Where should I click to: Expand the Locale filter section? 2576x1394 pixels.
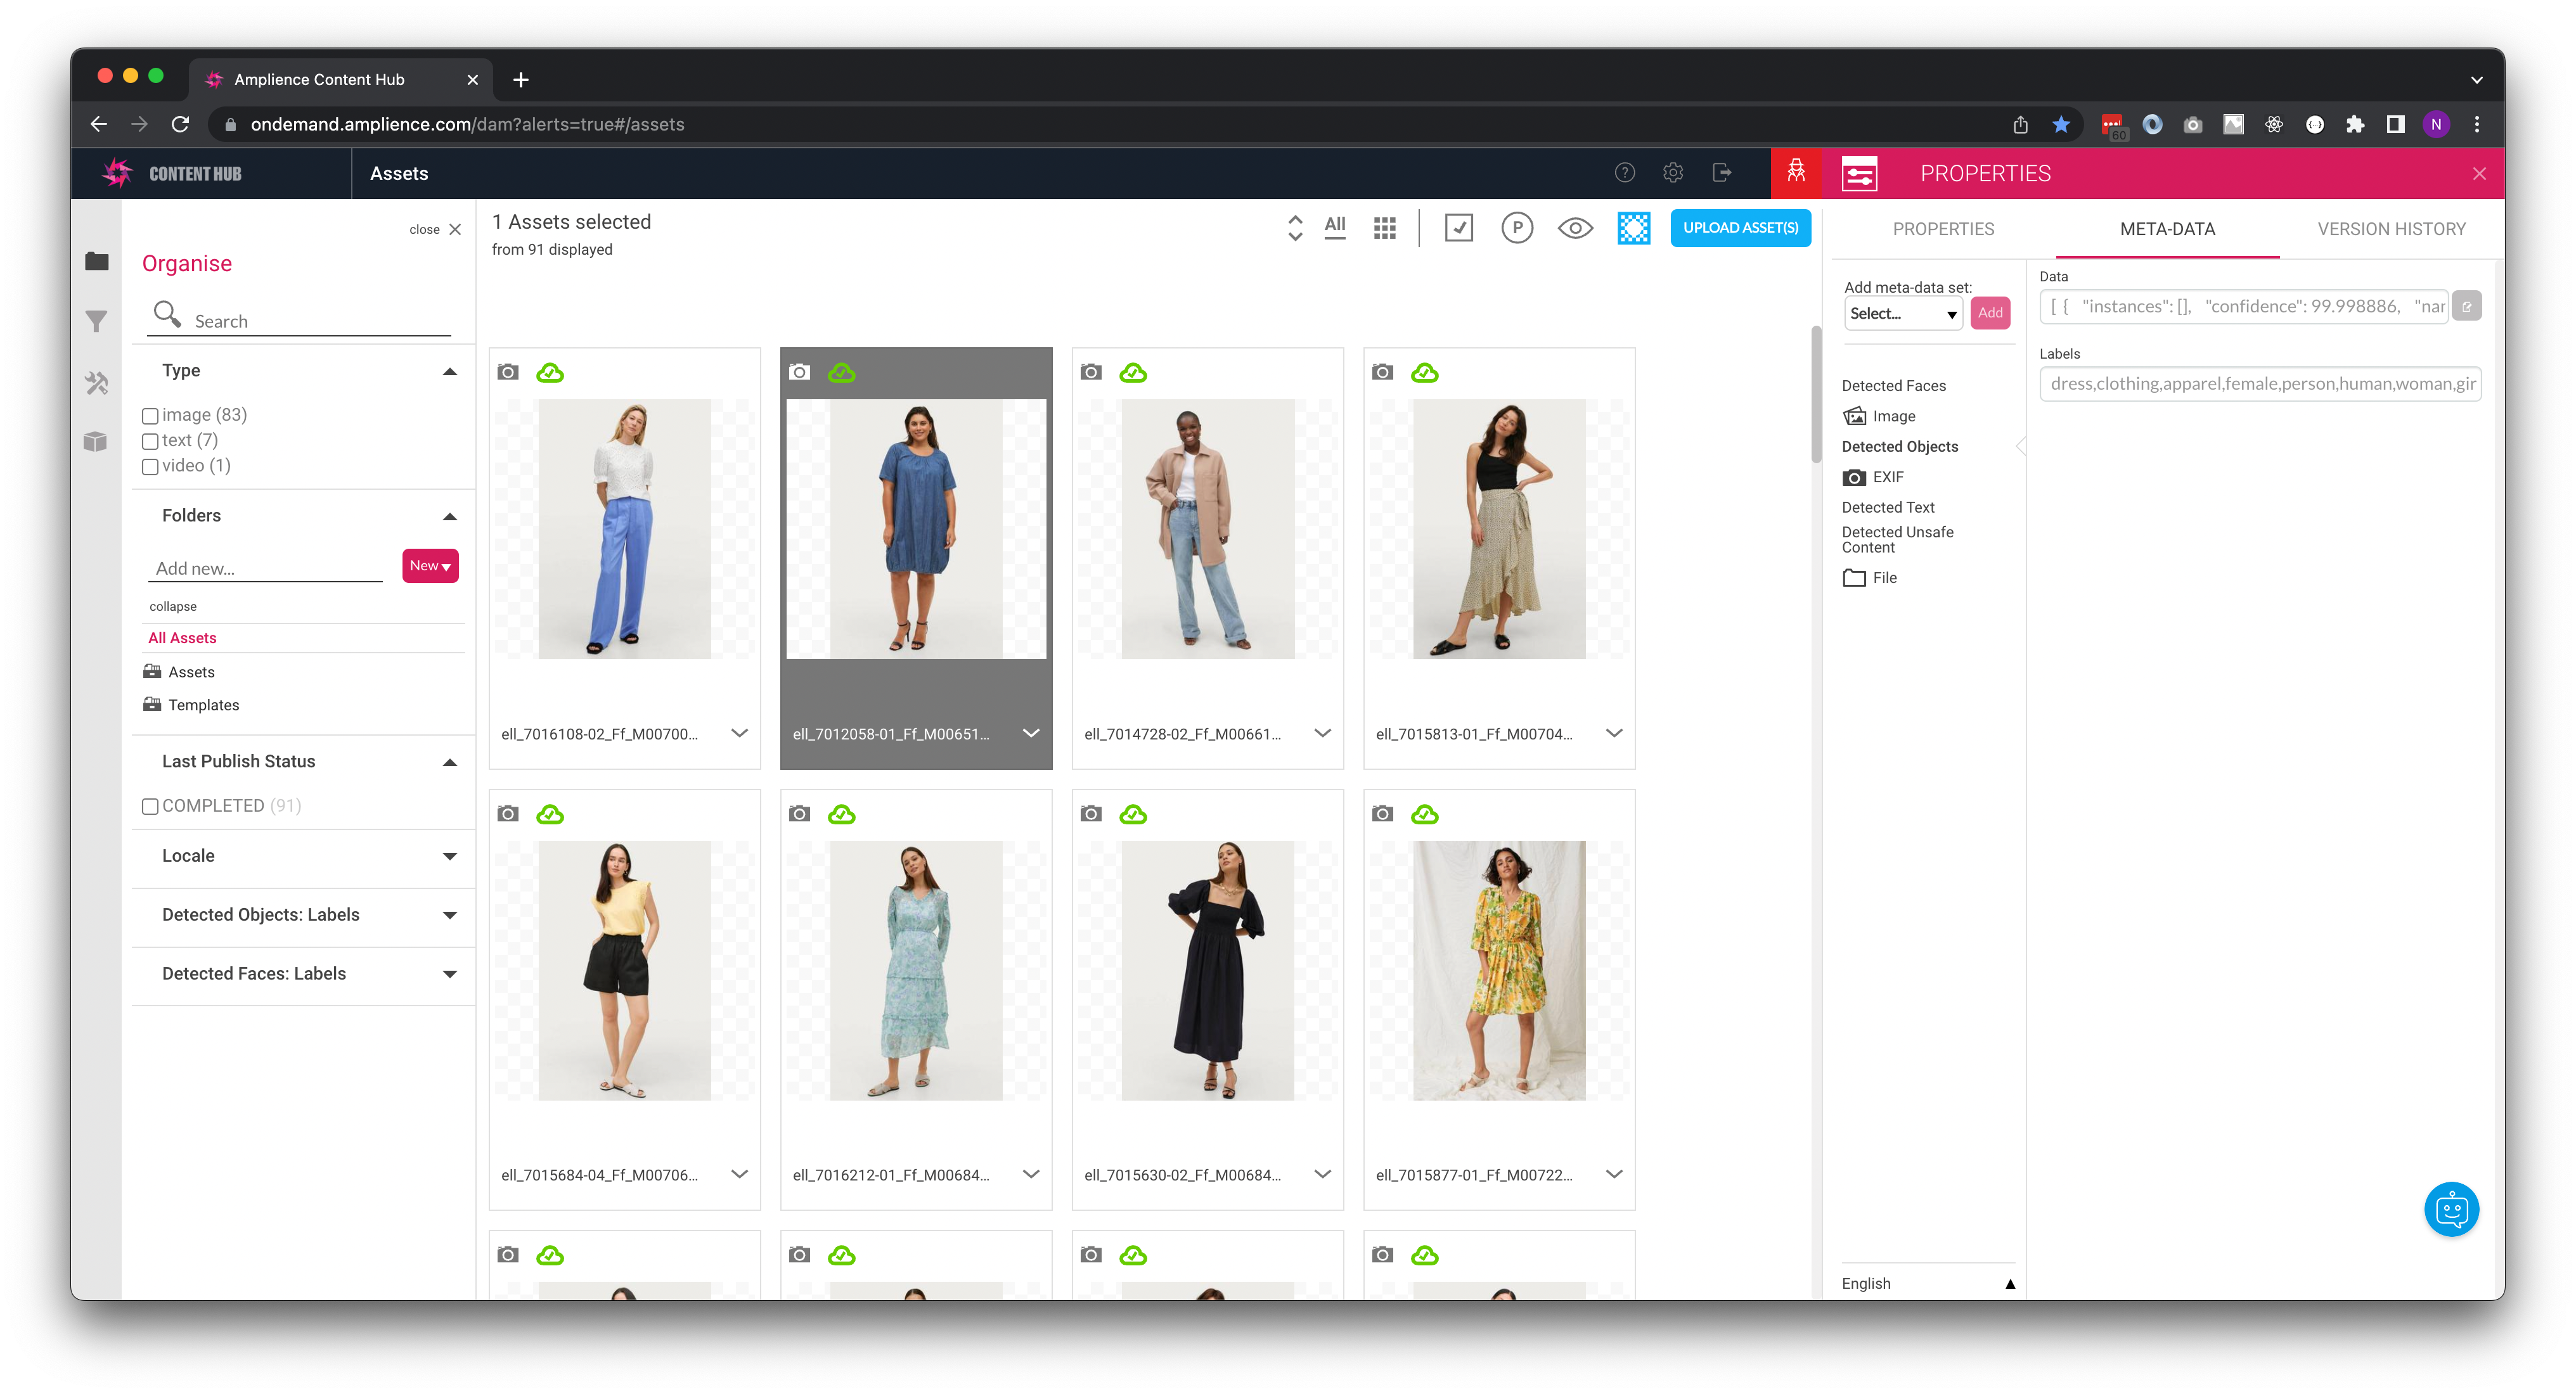click(449, 858)
